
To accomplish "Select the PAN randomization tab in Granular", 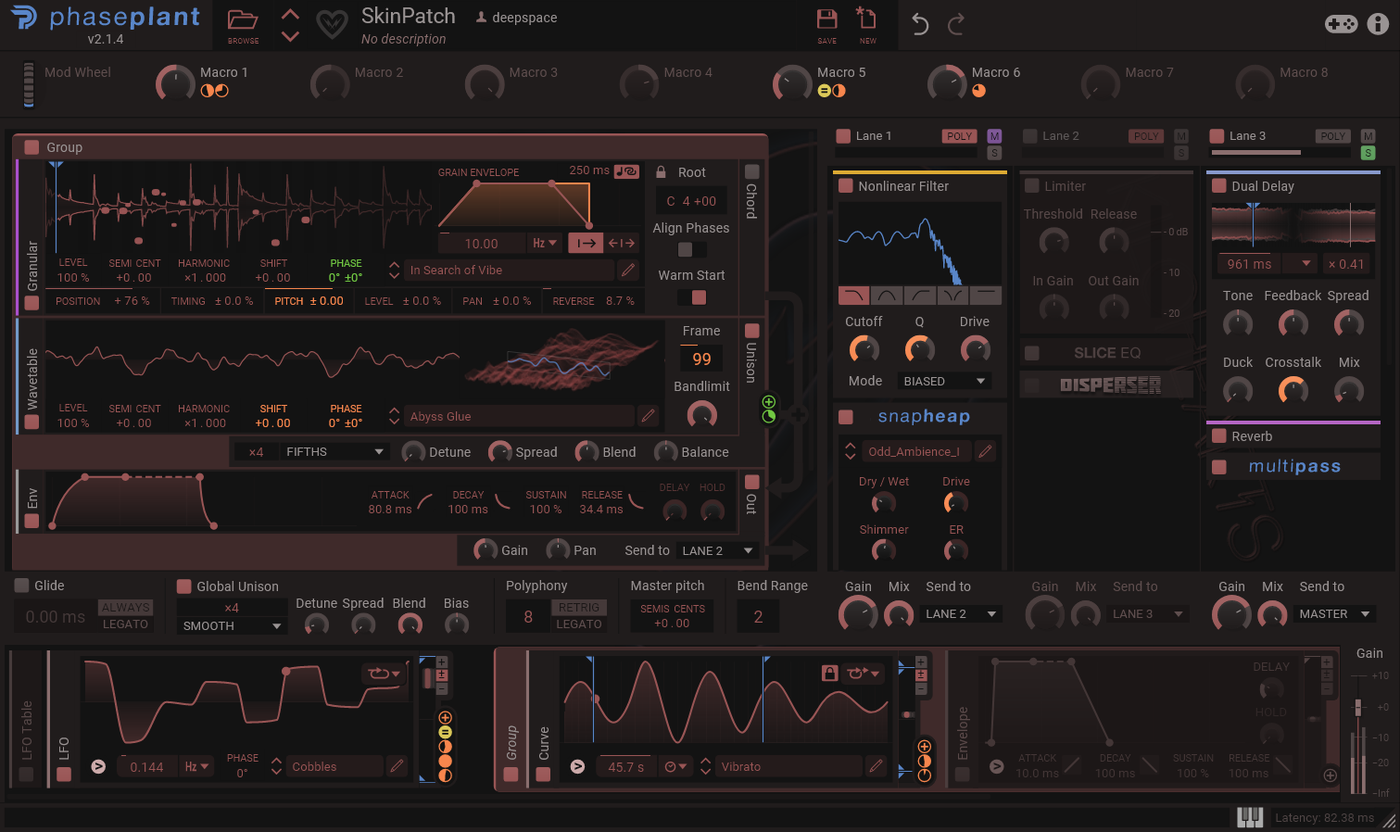I will click(x=497, y=301).
